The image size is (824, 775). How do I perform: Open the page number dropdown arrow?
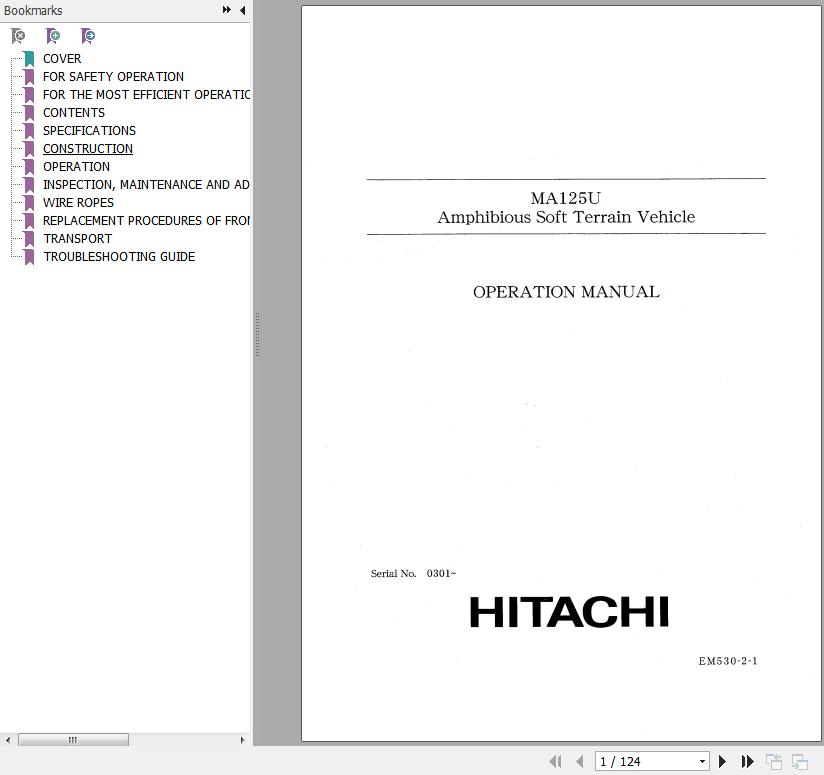pyautogui.click(x=703, y=761)
